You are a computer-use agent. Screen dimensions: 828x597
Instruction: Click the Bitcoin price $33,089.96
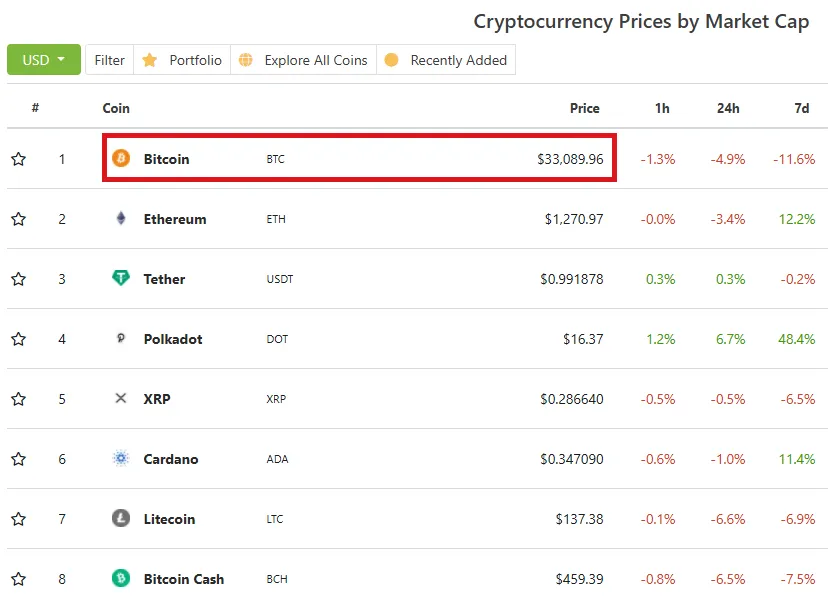tap(570, 159)
